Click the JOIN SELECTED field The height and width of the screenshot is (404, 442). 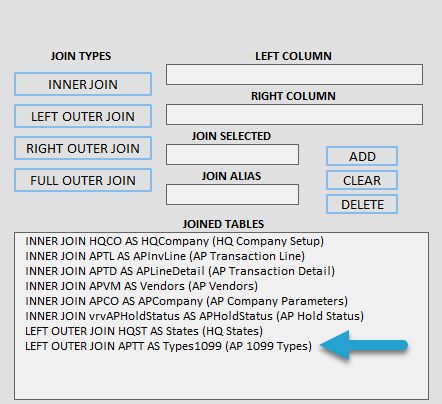233,155
